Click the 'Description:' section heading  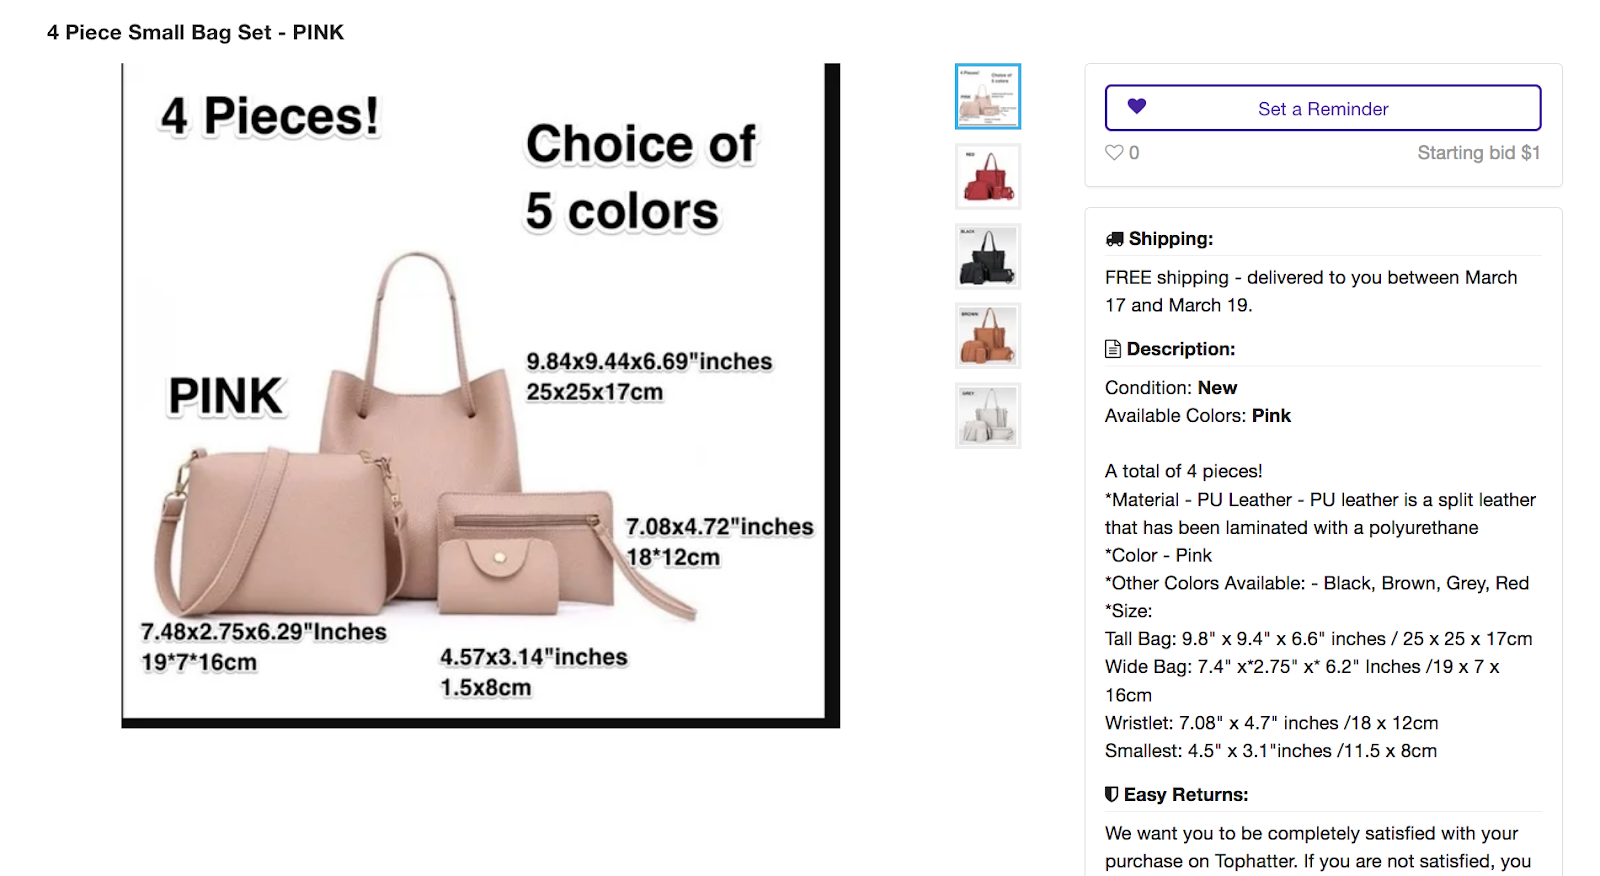pyautogui.click(x=1181, y=349)
